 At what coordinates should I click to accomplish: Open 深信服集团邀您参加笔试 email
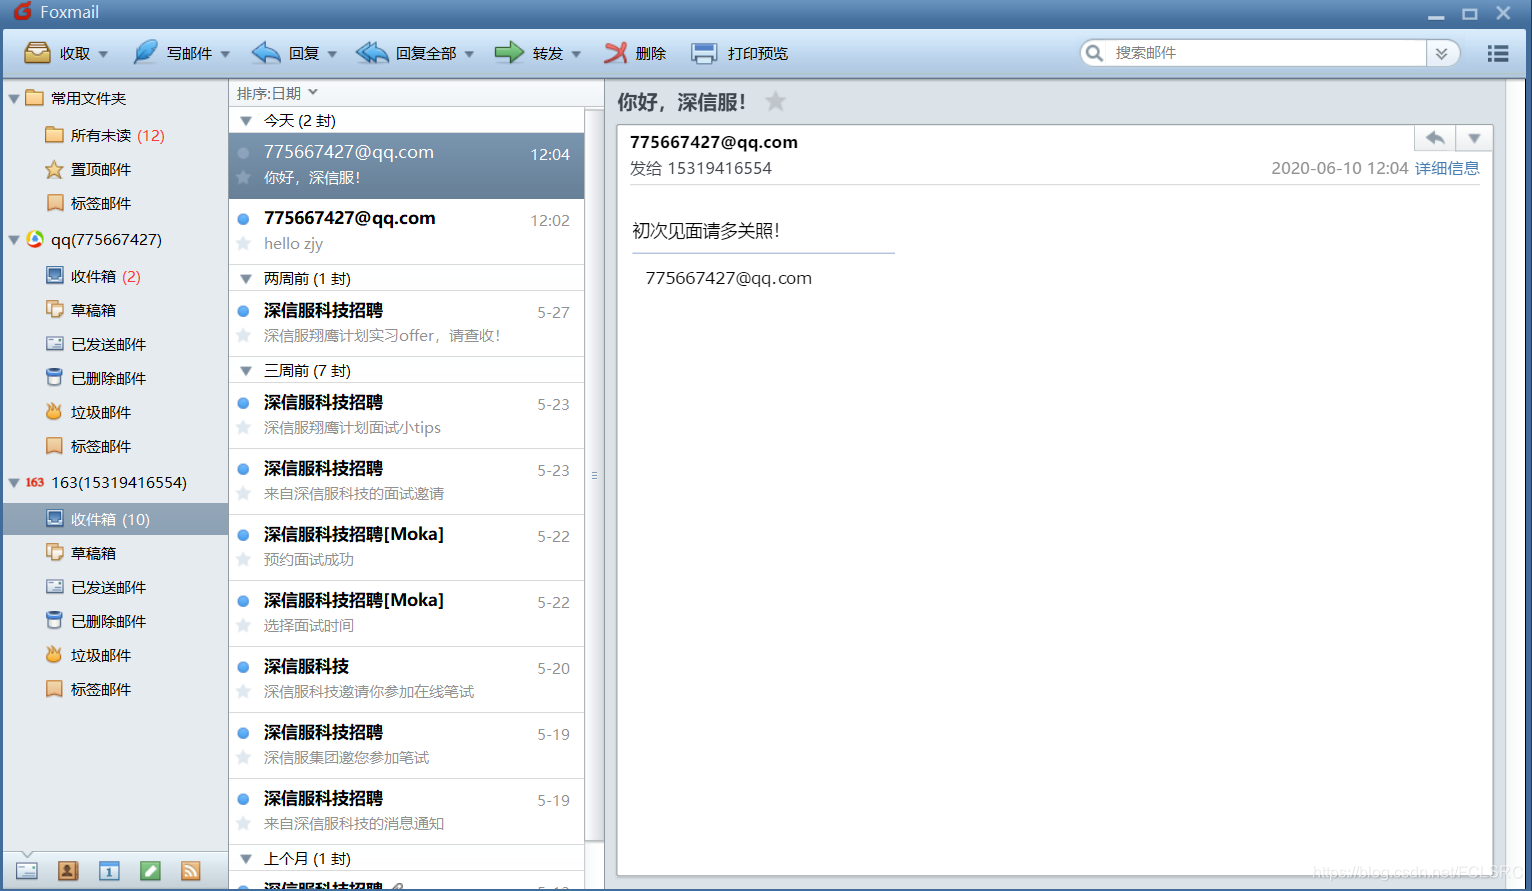pos(406,745)
